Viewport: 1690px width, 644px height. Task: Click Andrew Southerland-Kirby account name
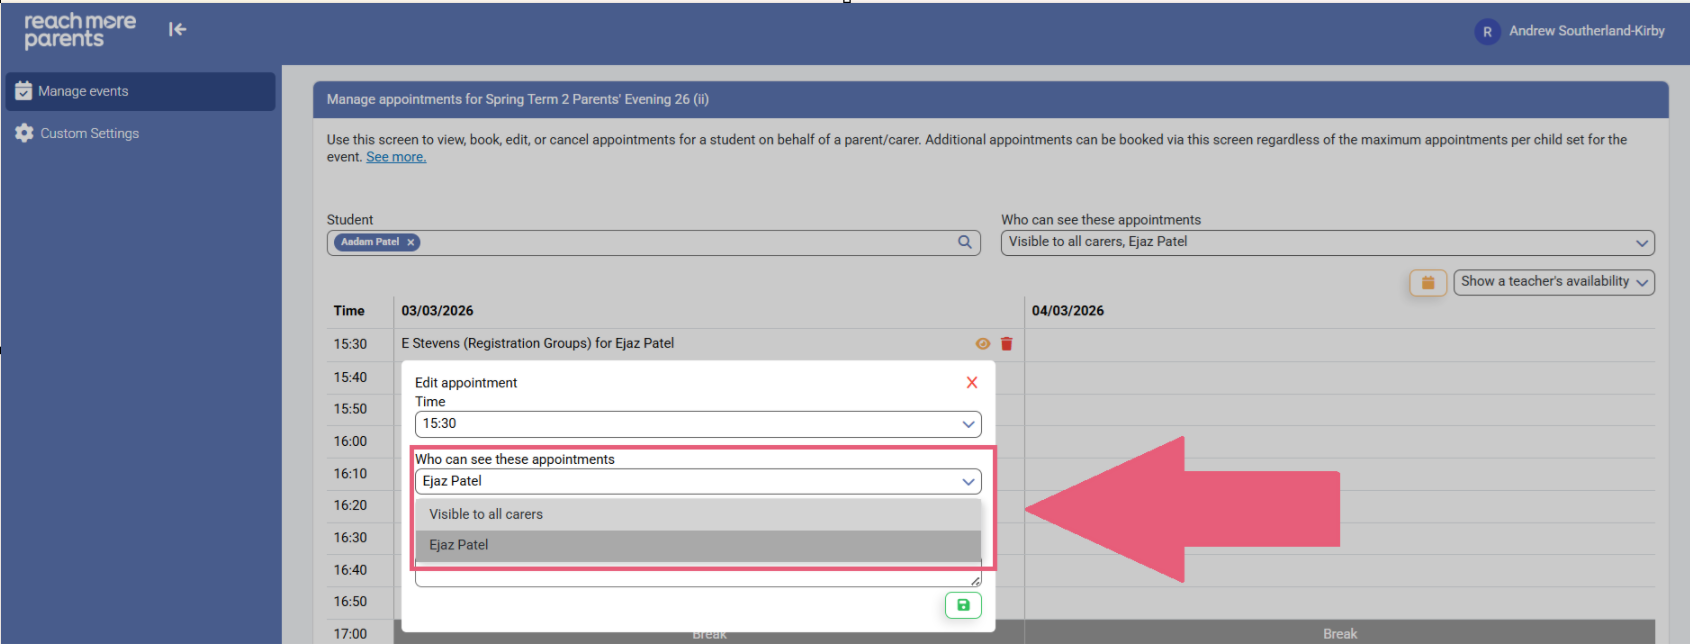pyautogui.click(x=1586, y=31)
